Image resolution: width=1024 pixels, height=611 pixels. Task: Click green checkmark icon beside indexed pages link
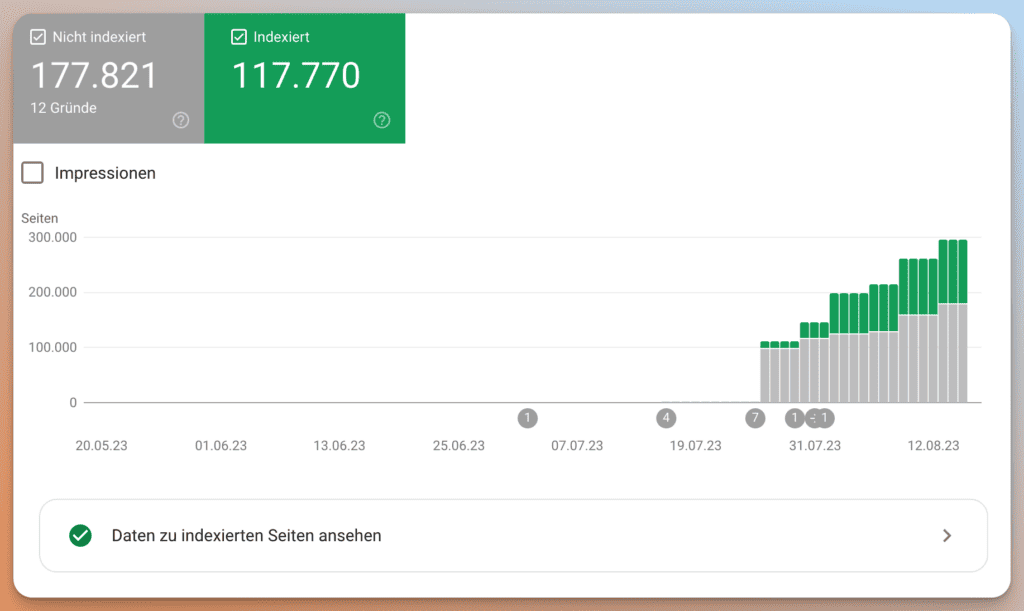click(x=81, y=535)
